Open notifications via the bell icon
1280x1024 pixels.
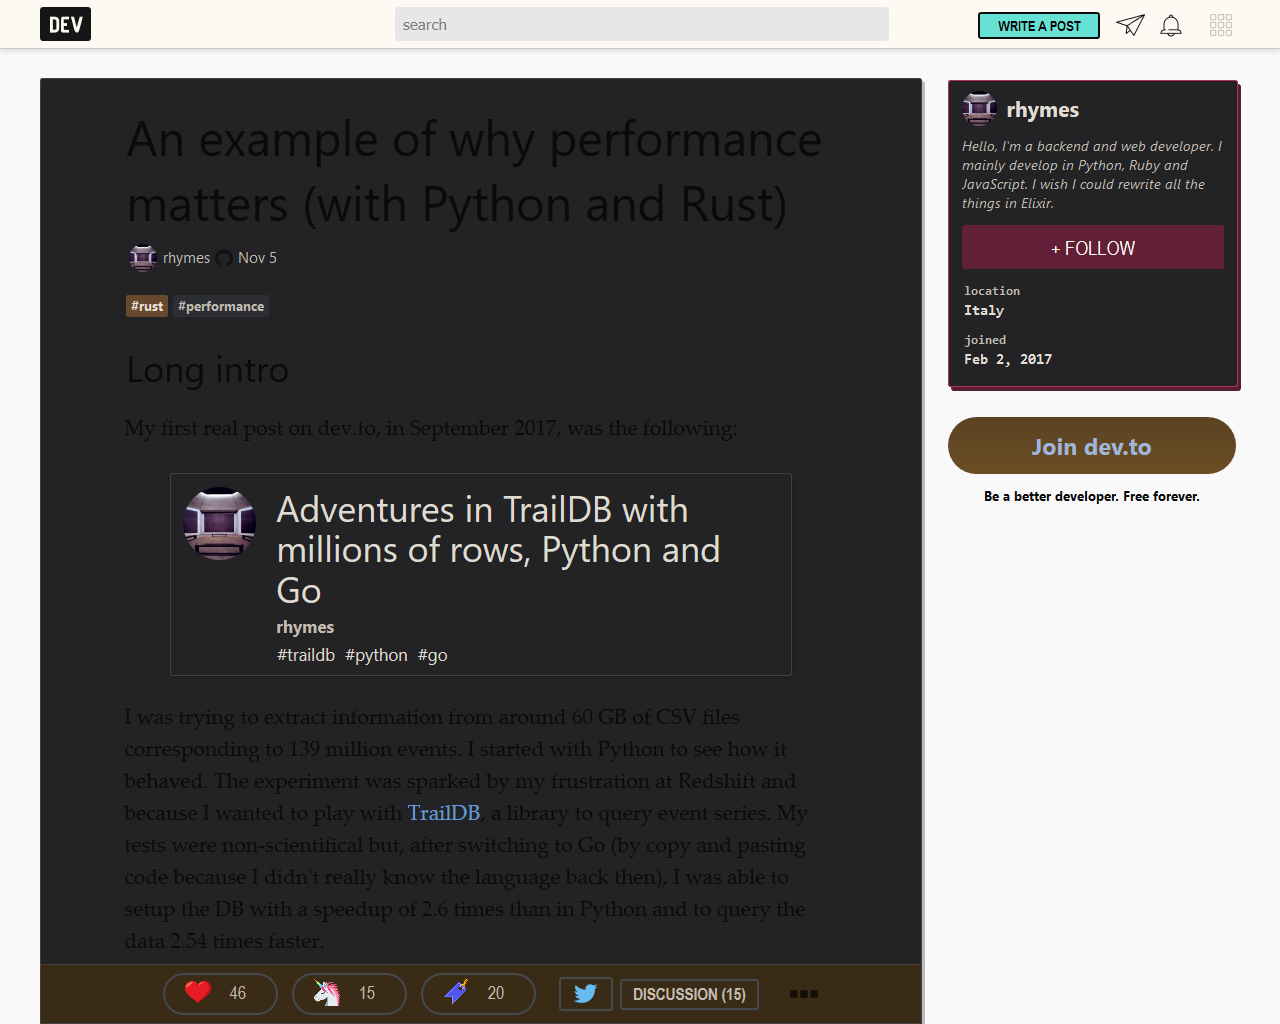1170,24
